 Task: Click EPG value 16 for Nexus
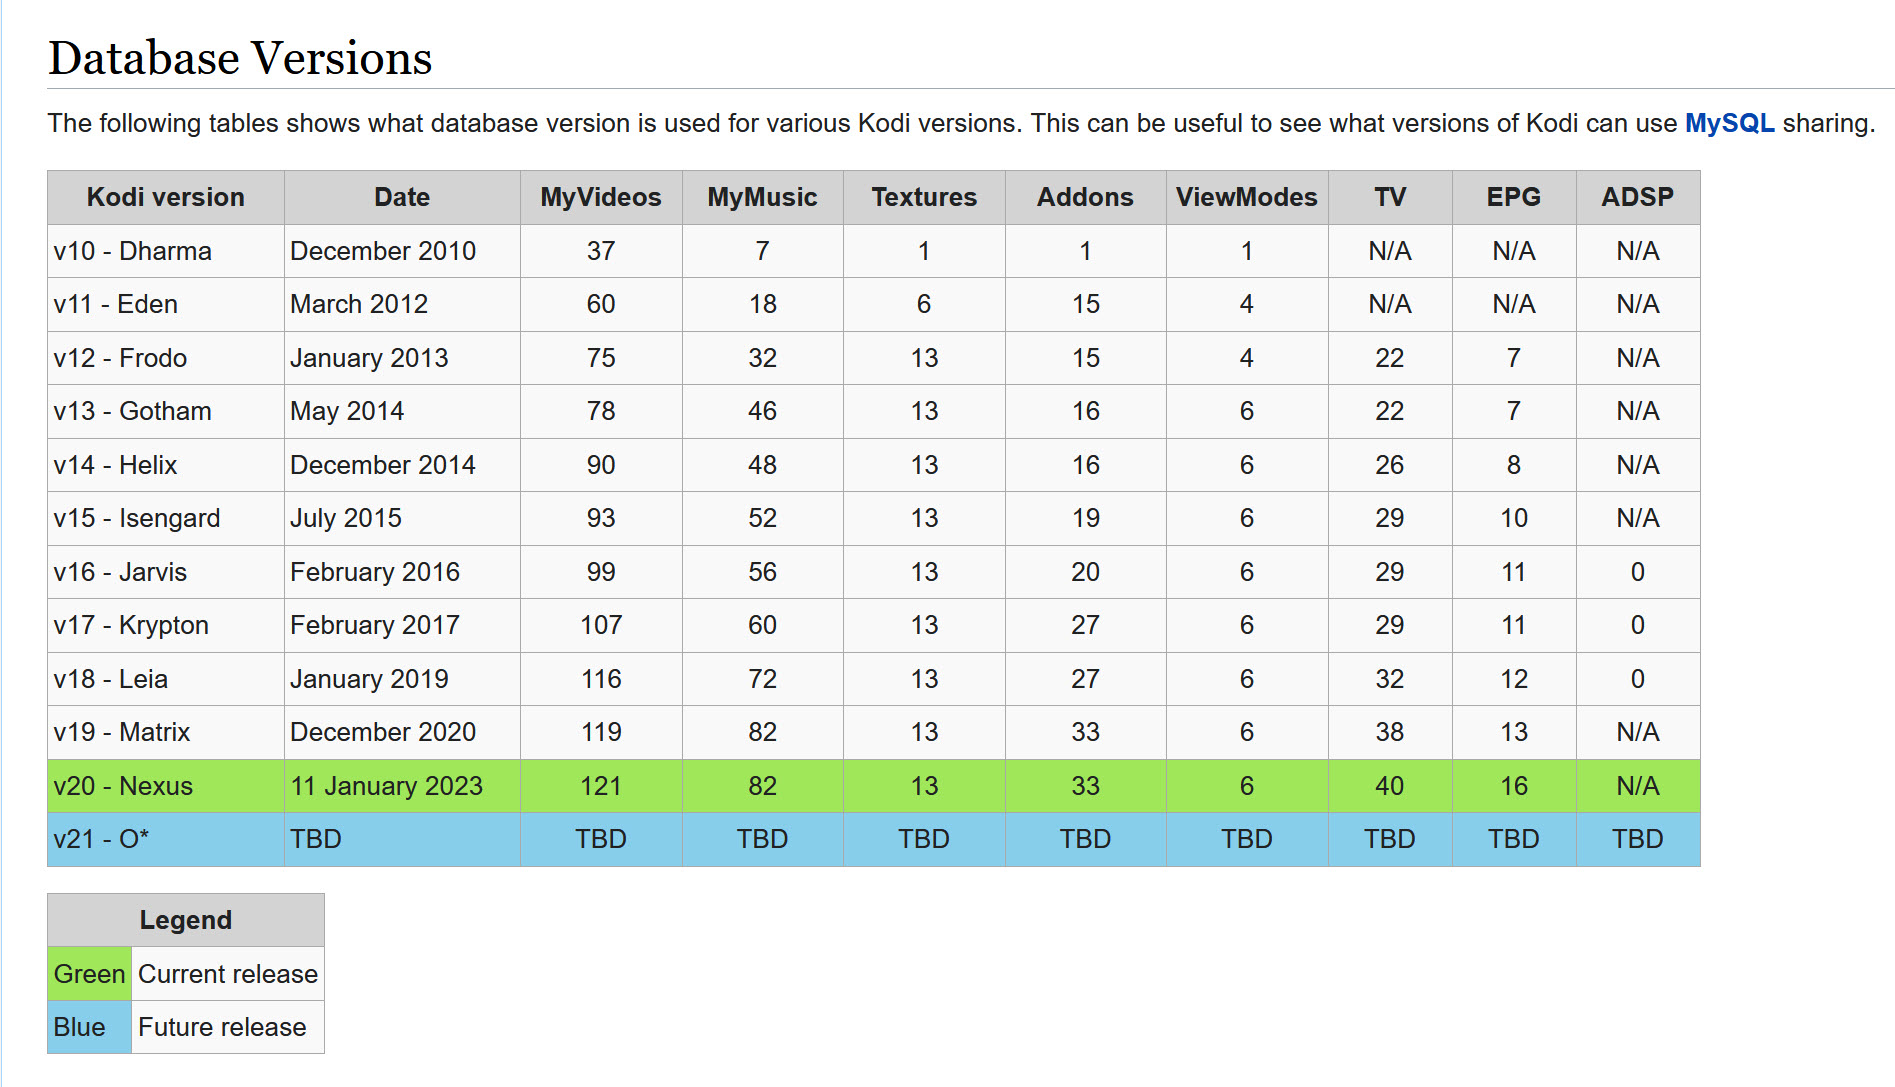1514,786
